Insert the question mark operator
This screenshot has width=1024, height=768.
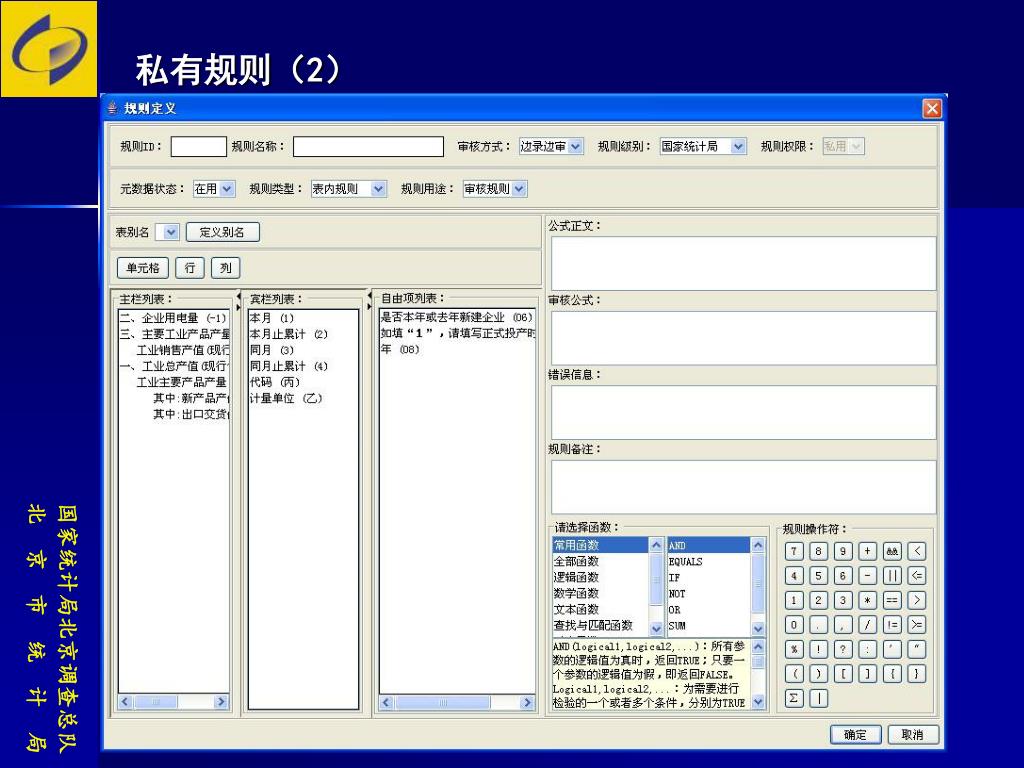843,649
